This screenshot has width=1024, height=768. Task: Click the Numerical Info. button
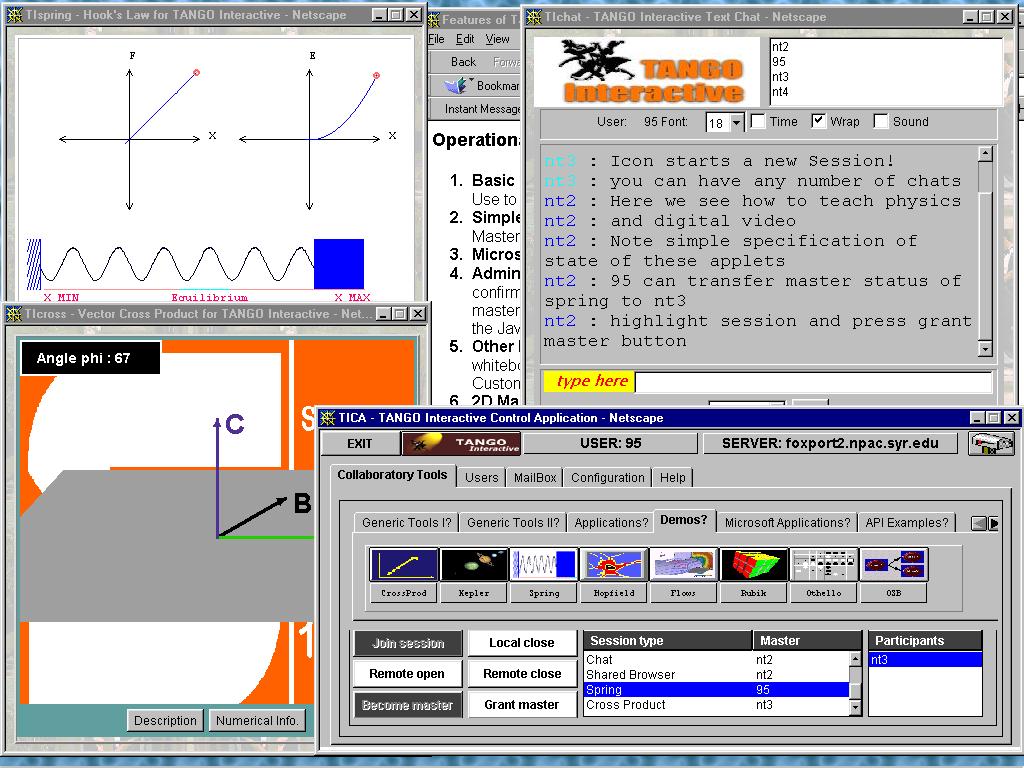coord(257,720)
